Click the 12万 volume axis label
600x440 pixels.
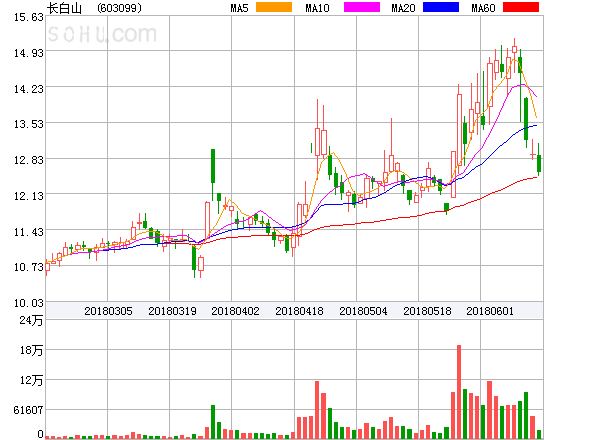31,380
